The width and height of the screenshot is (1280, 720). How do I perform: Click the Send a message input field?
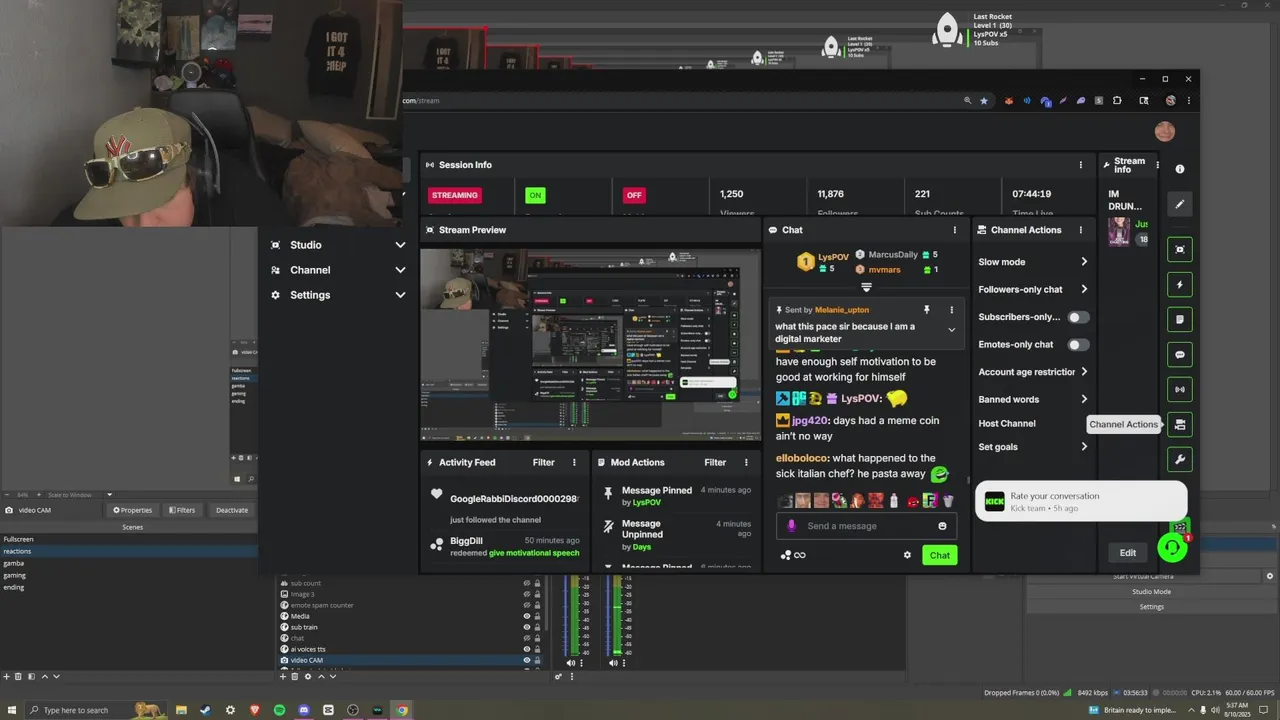coord(865,526)
